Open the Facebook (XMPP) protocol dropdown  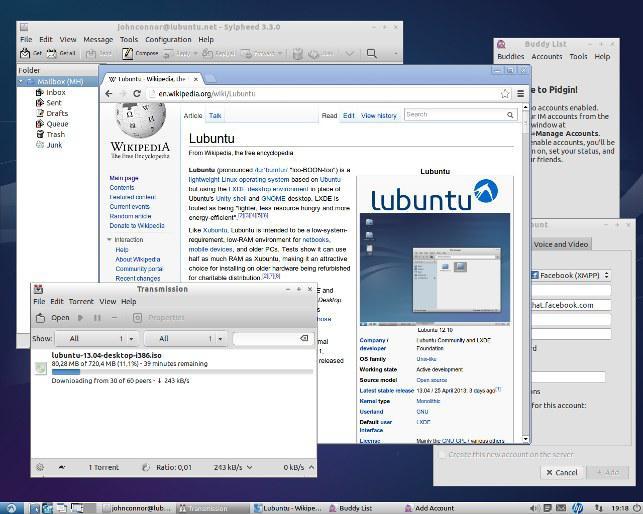point(570,275)
